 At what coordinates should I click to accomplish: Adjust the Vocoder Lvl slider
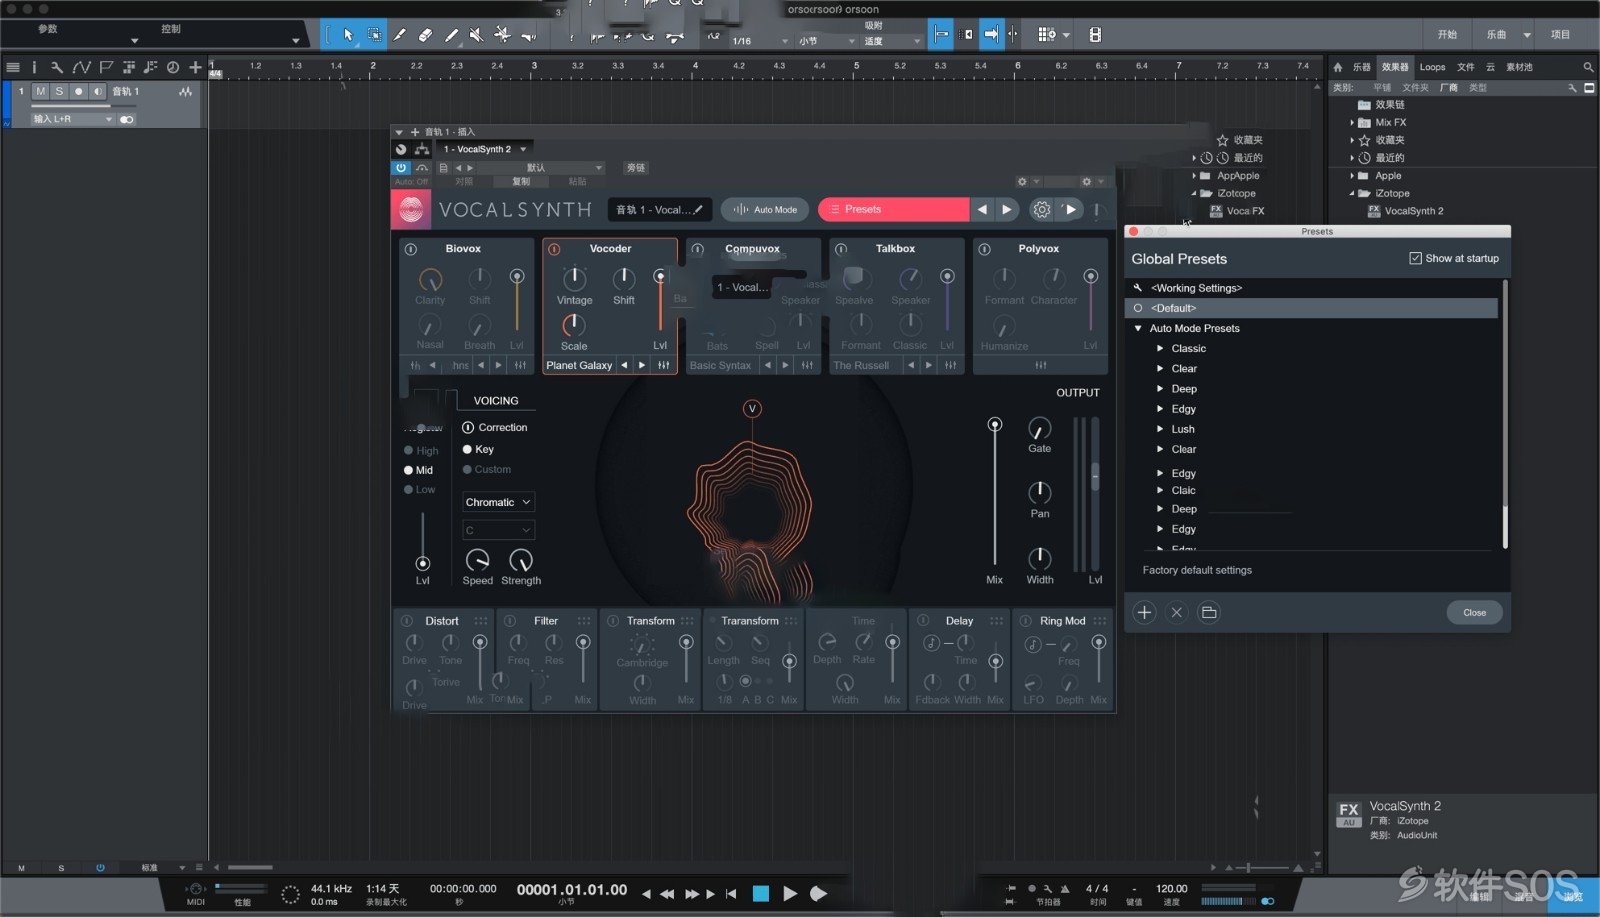coord(659,300)
